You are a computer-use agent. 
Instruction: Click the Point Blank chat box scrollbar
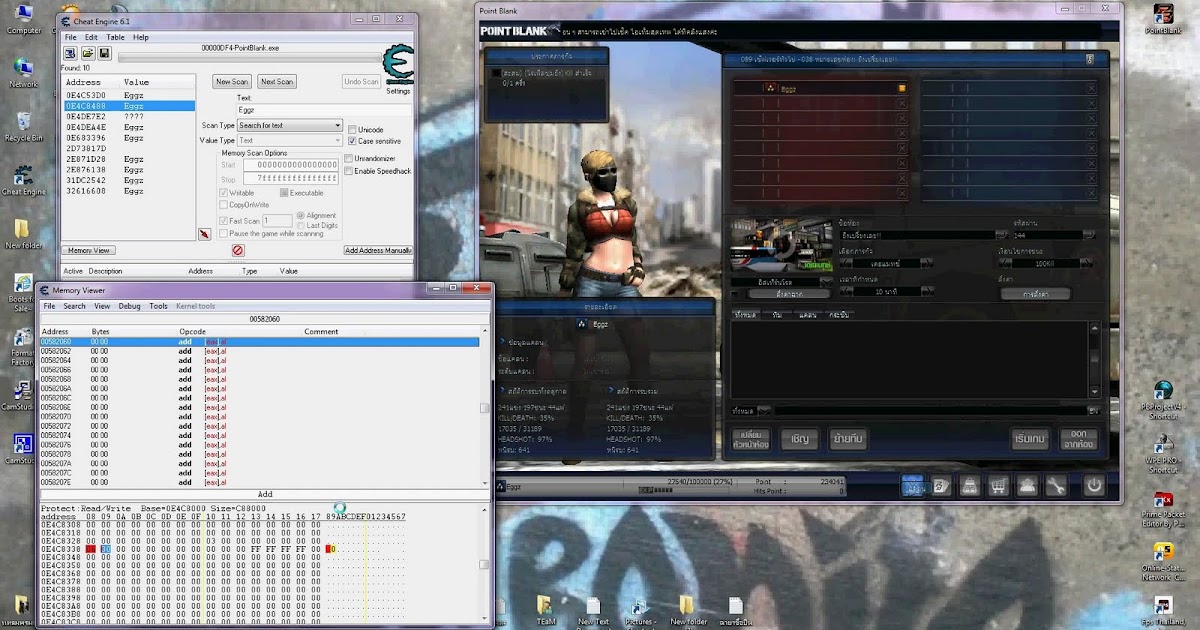tap(1094, 358)
